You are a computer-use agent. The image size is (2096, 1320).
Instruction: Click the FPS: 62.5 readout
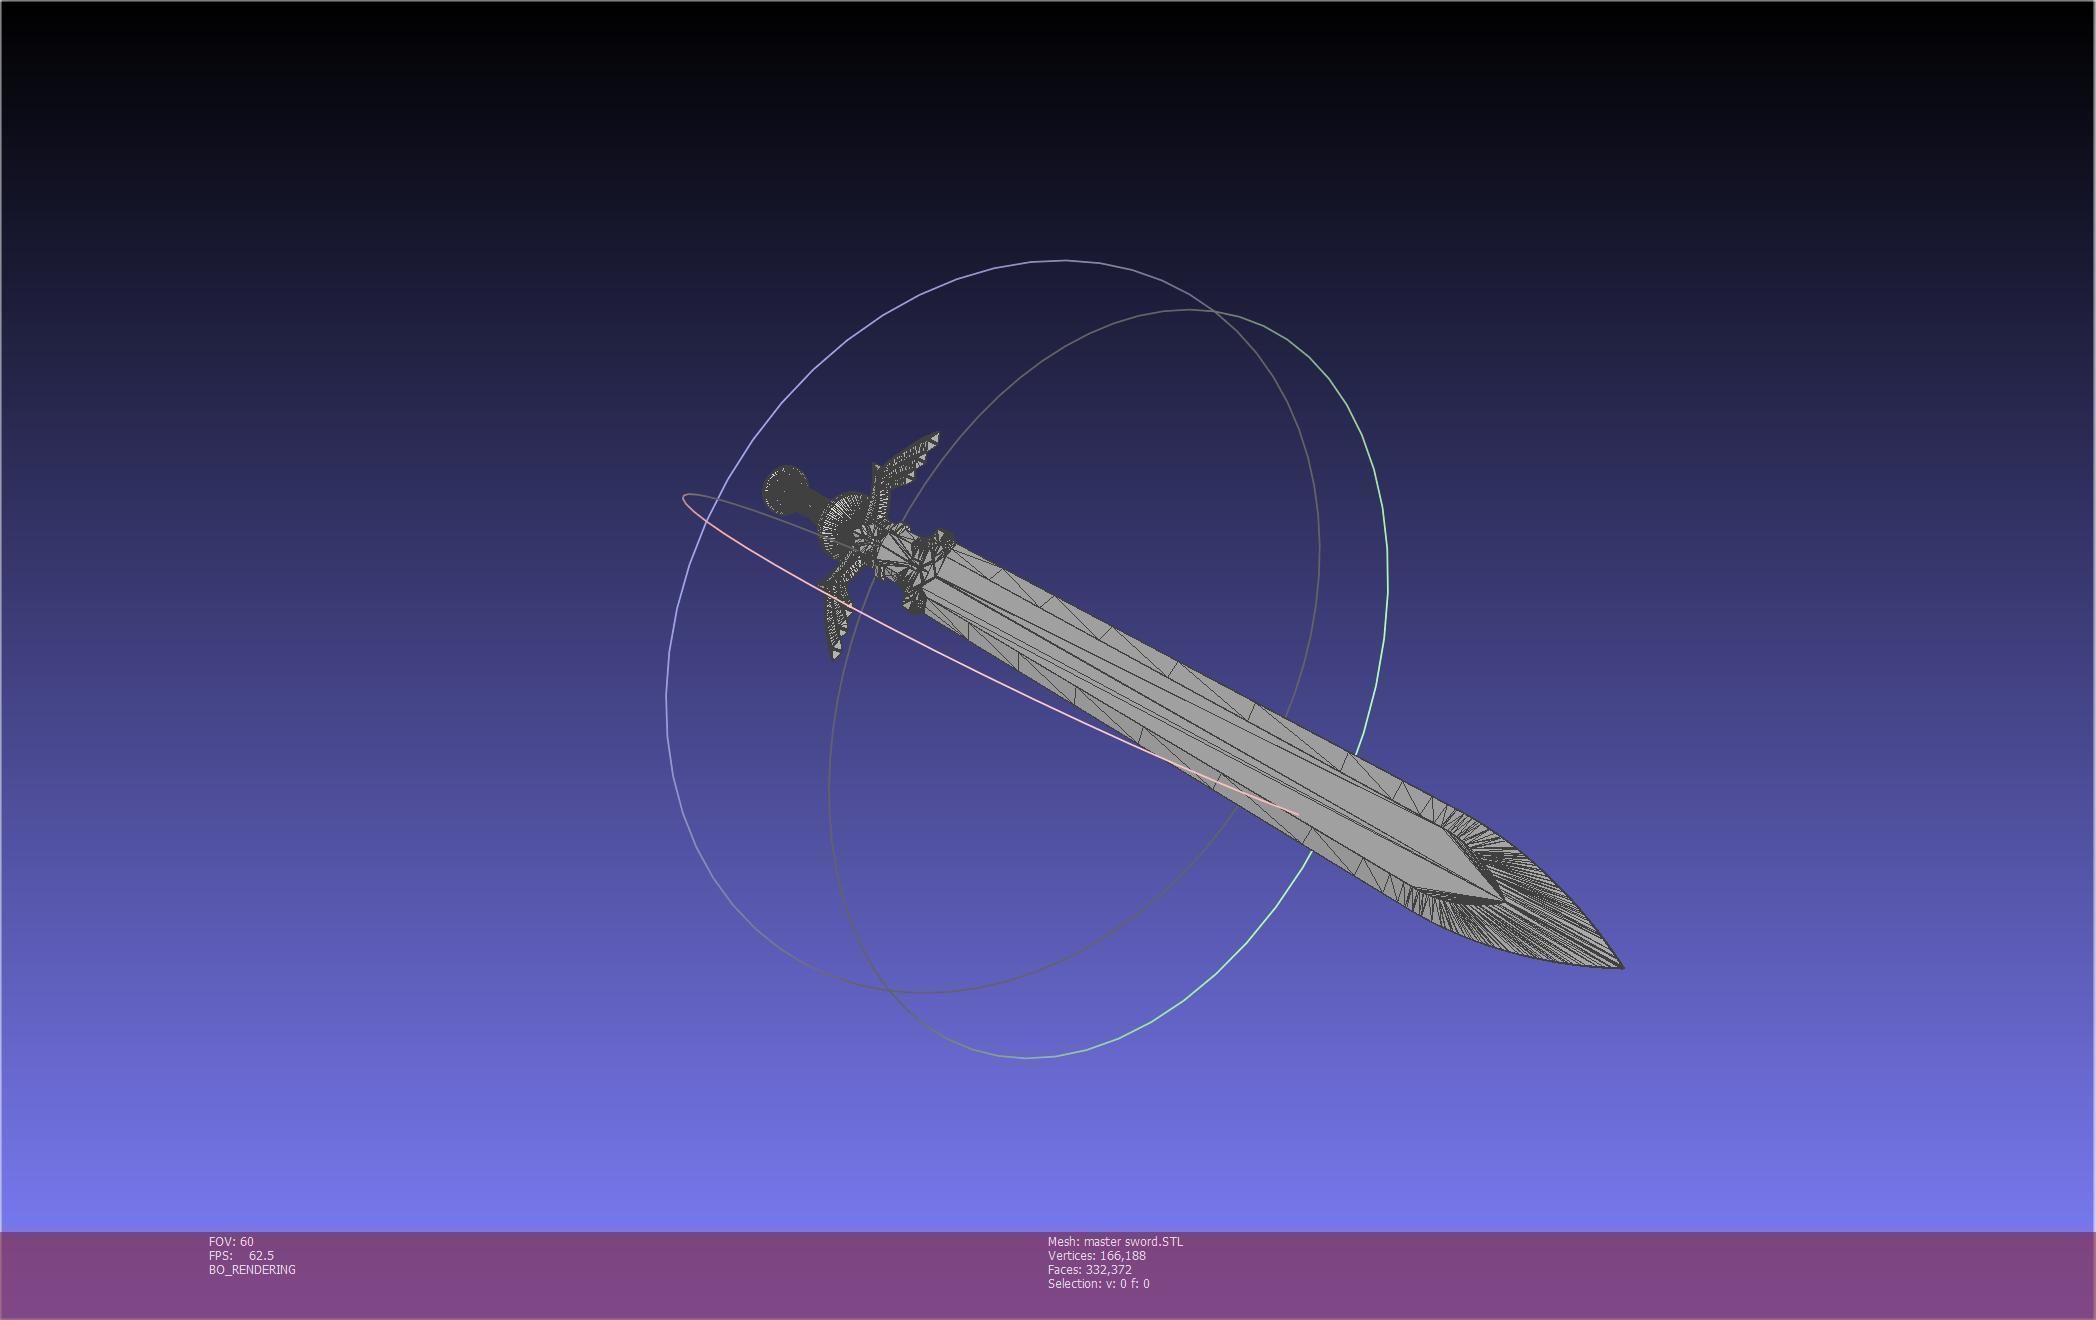241,1256
